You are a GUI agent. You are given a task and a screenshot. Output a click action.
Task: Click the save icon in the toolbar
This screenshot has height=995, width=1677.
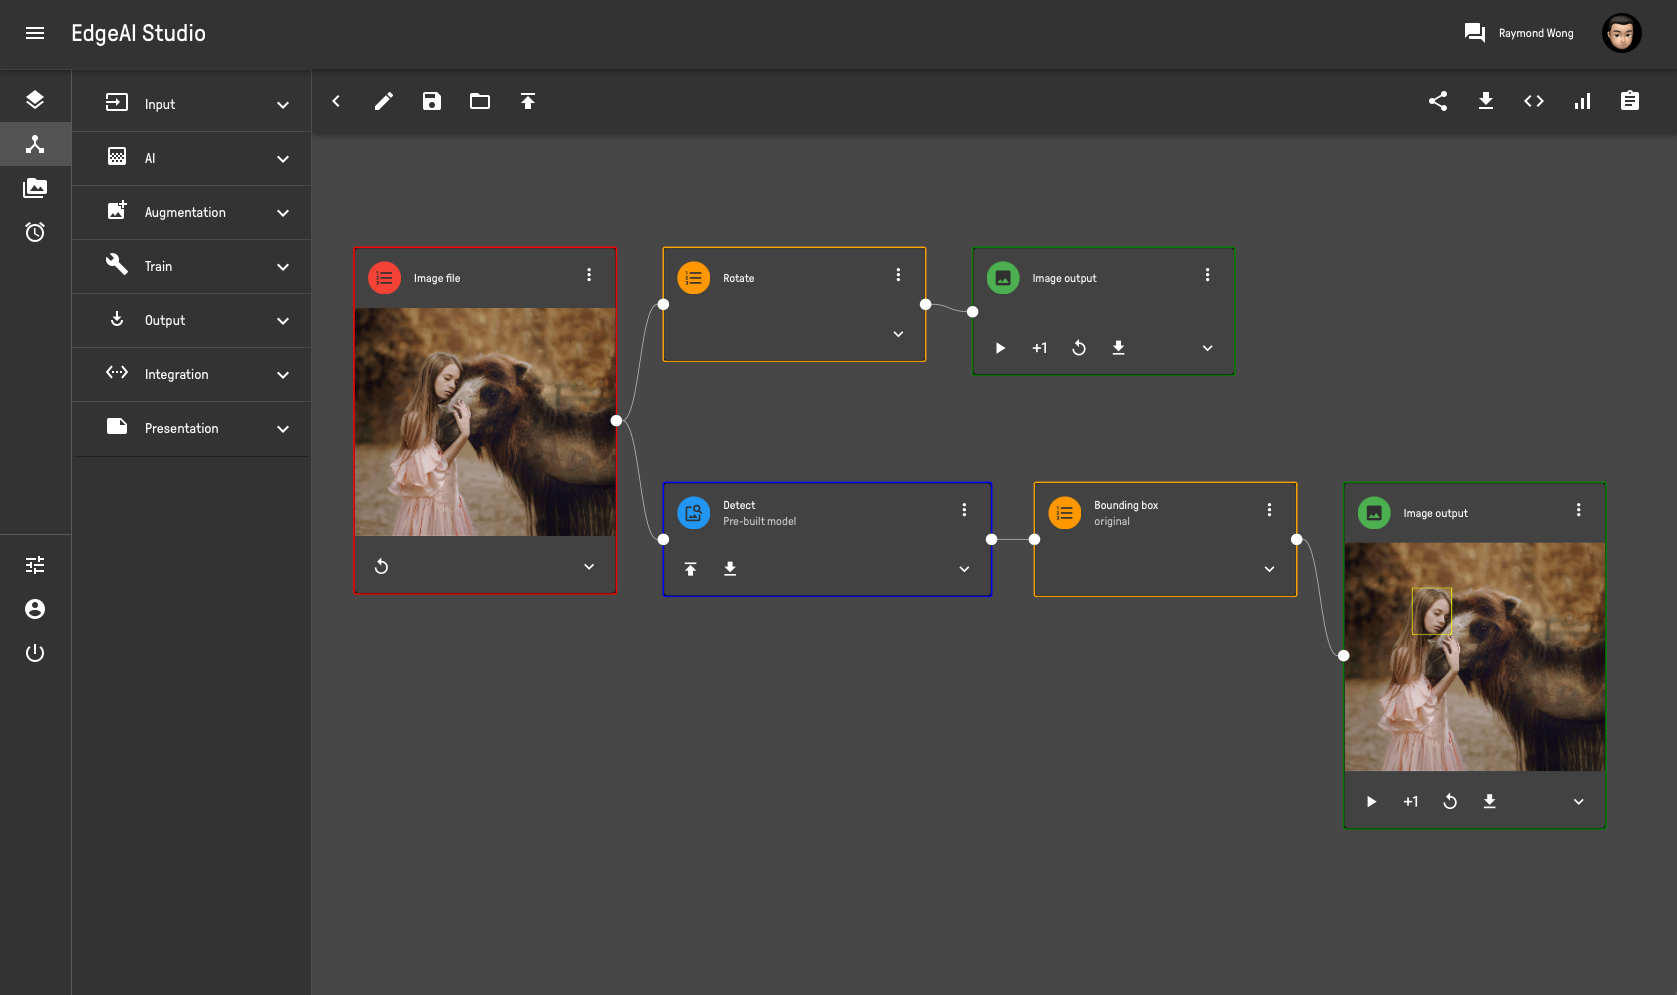pos(432,101)
